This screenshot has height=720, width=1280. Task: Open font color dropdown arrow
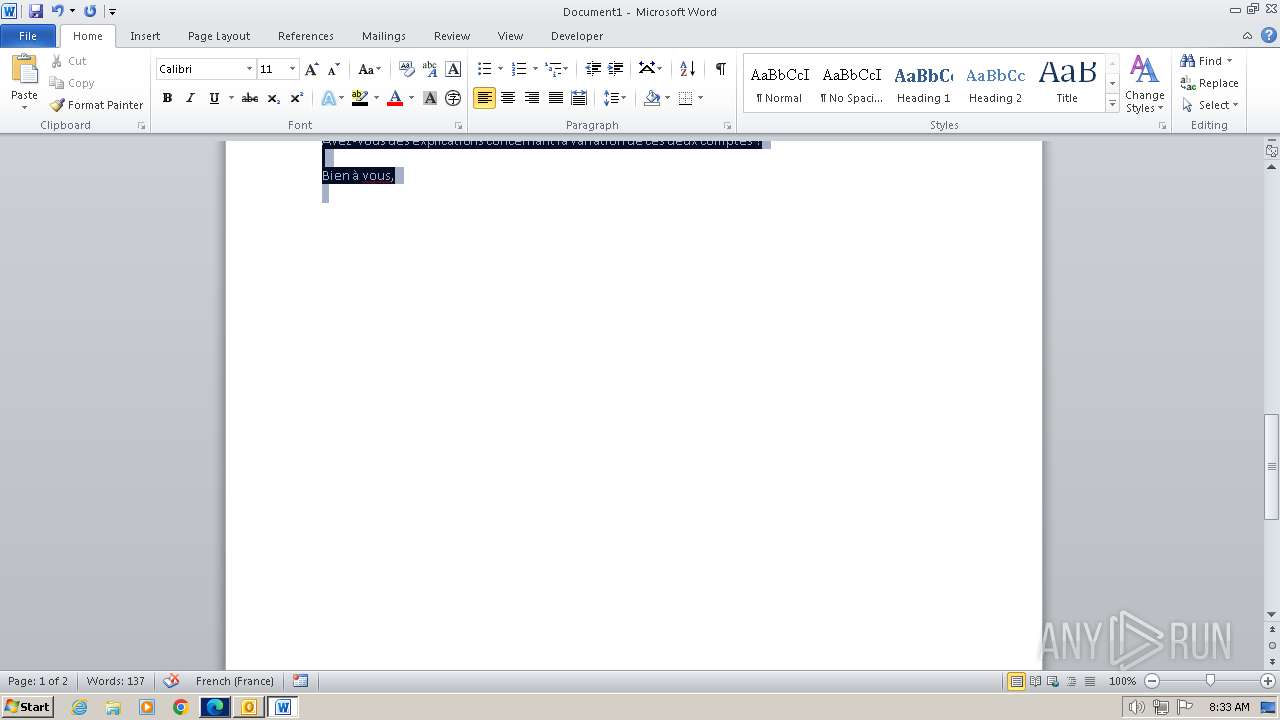click(x=411, y=98)
